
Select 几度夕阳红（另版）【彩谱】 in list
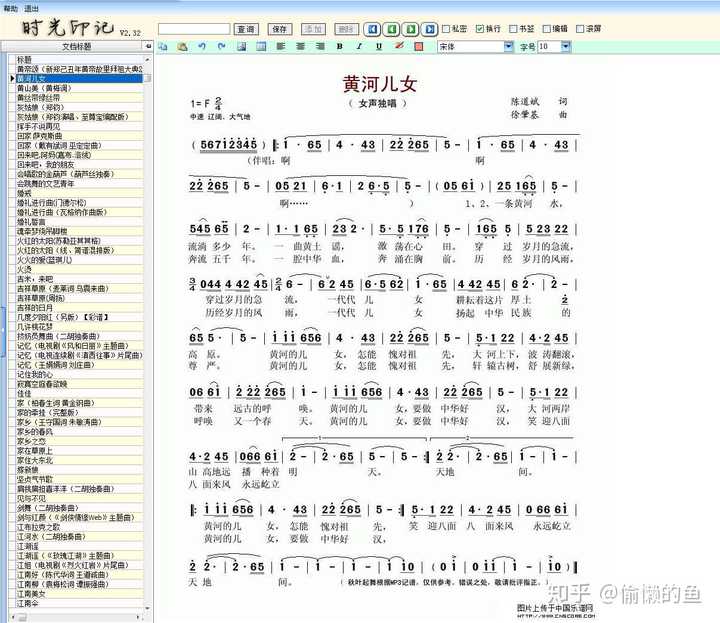click(x=80, y=317)
